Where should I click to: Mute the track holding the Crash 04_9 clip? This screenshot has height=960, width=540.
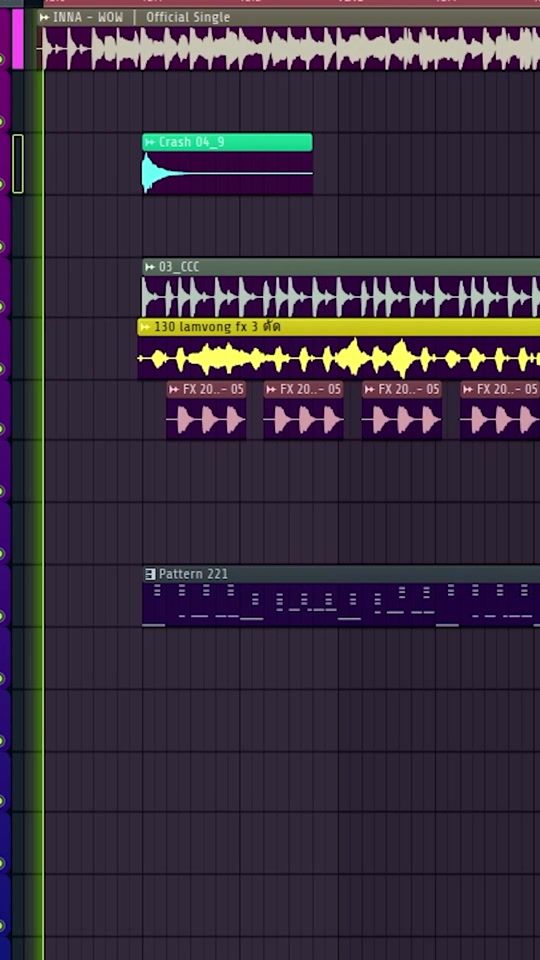pos(2,183)
